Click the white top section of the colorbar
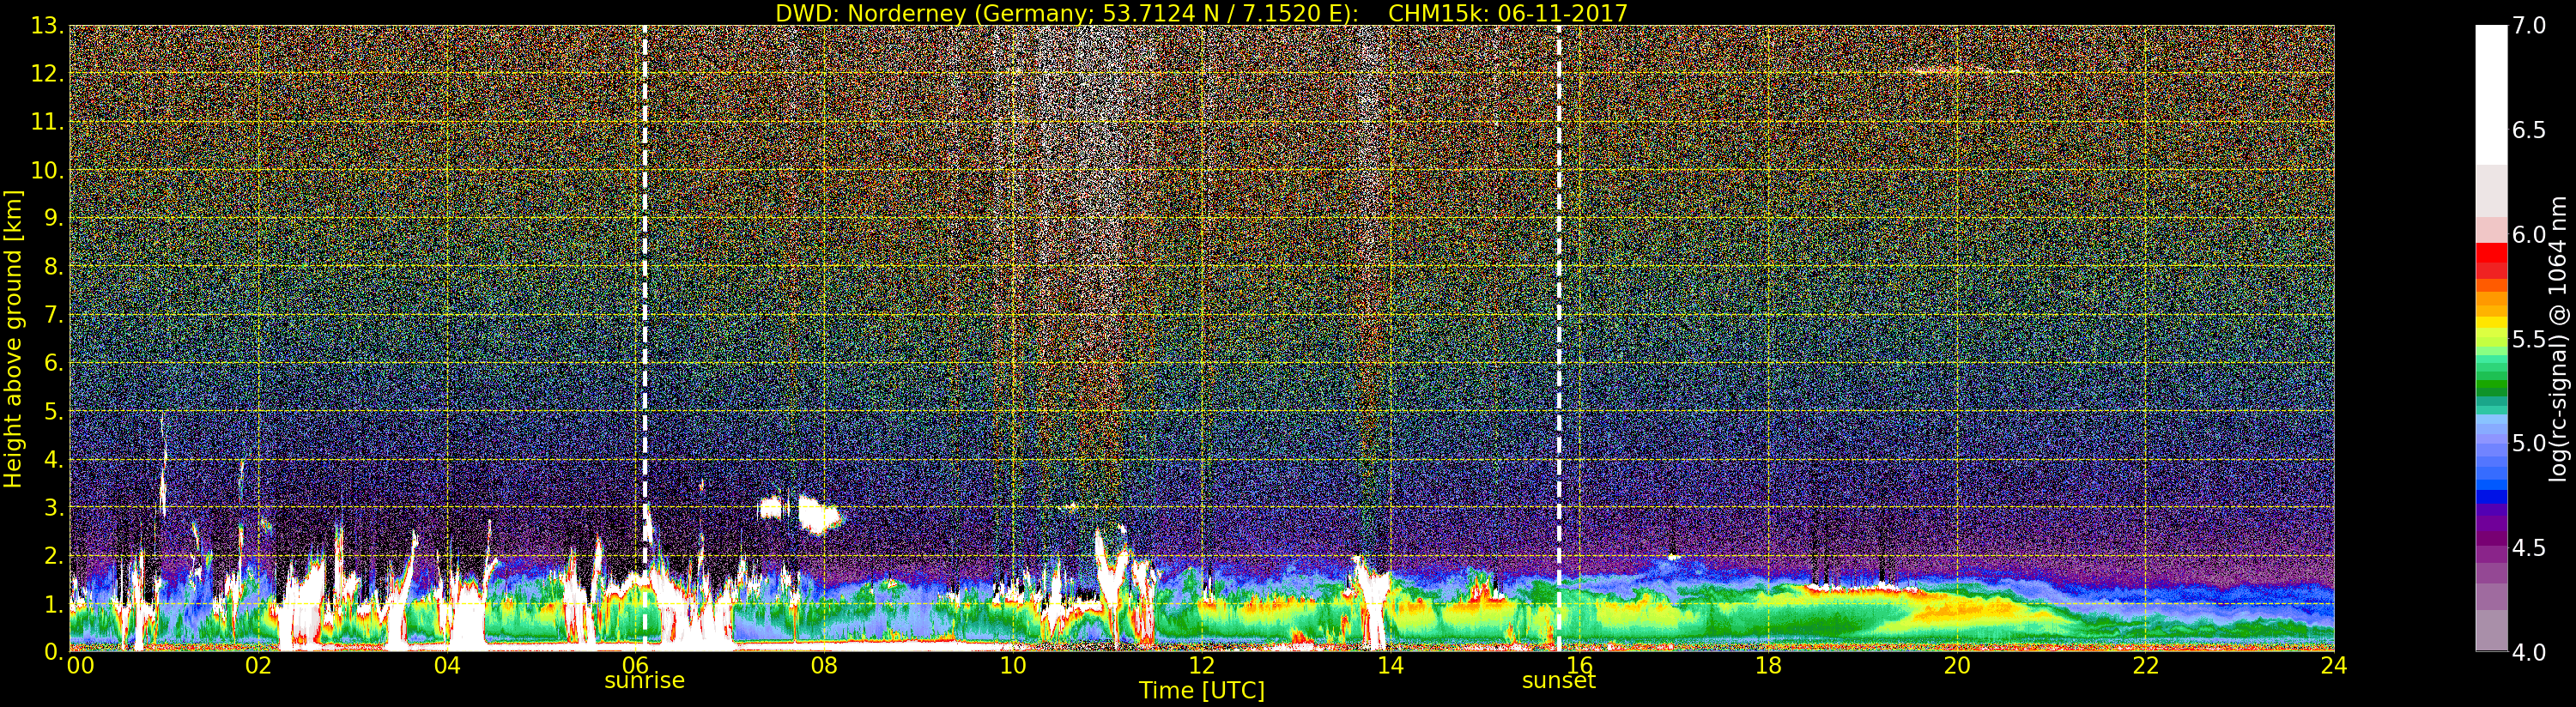 pyautogui.click(x=2491, y=90)
